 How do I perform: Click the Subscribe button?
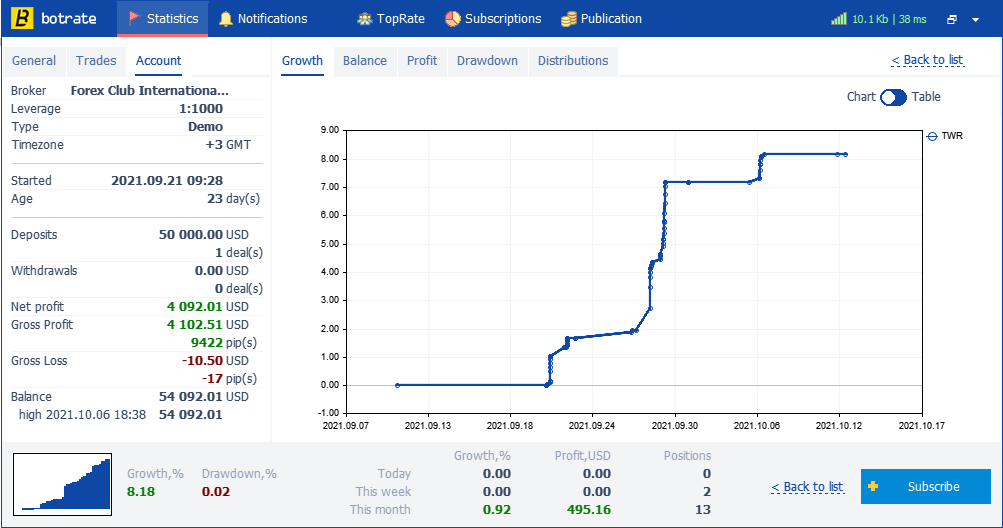tap(926, 486)
